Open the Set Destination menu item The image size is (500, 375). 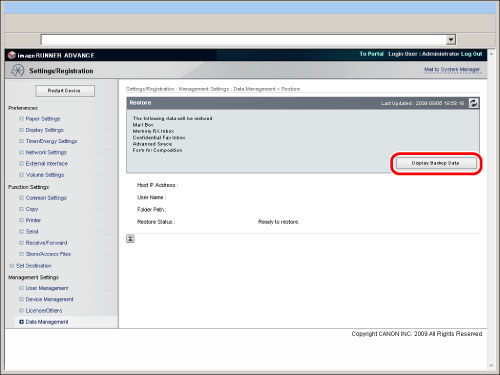[34, 266]
